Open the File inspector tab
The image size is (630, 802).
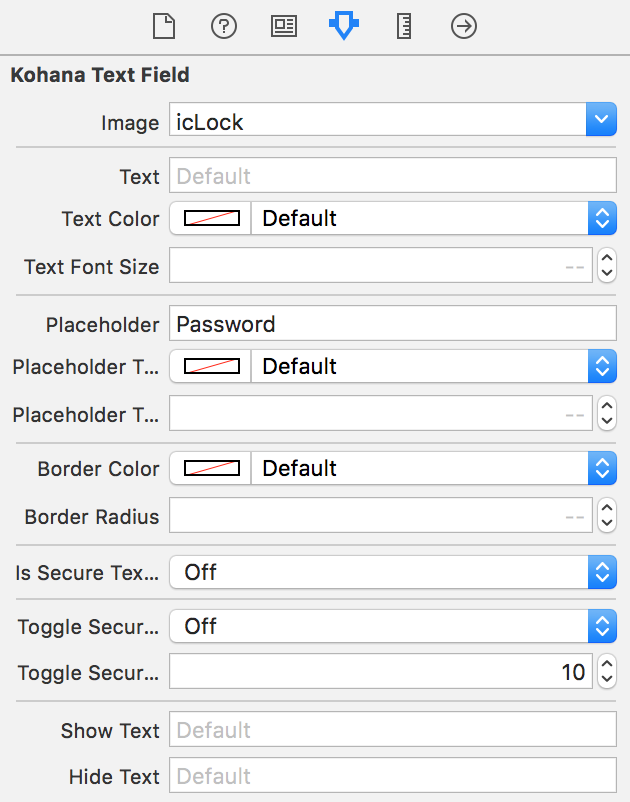point(164,26)
